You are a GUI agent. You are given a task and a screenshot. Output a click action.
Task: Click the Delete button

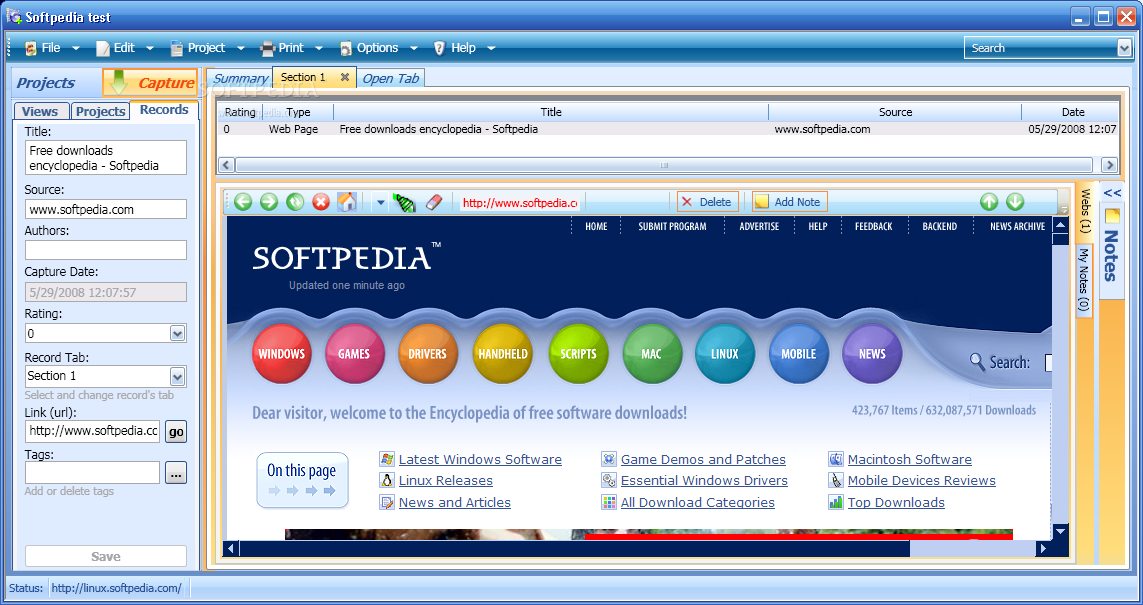tap(707, 202)
